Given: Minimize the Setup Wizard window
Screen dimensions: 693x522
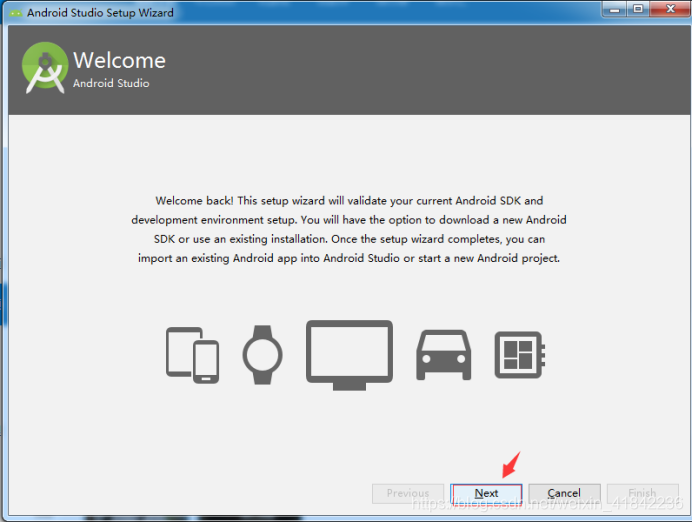Looking at the screenshot, I should click(x=614, y=9).
